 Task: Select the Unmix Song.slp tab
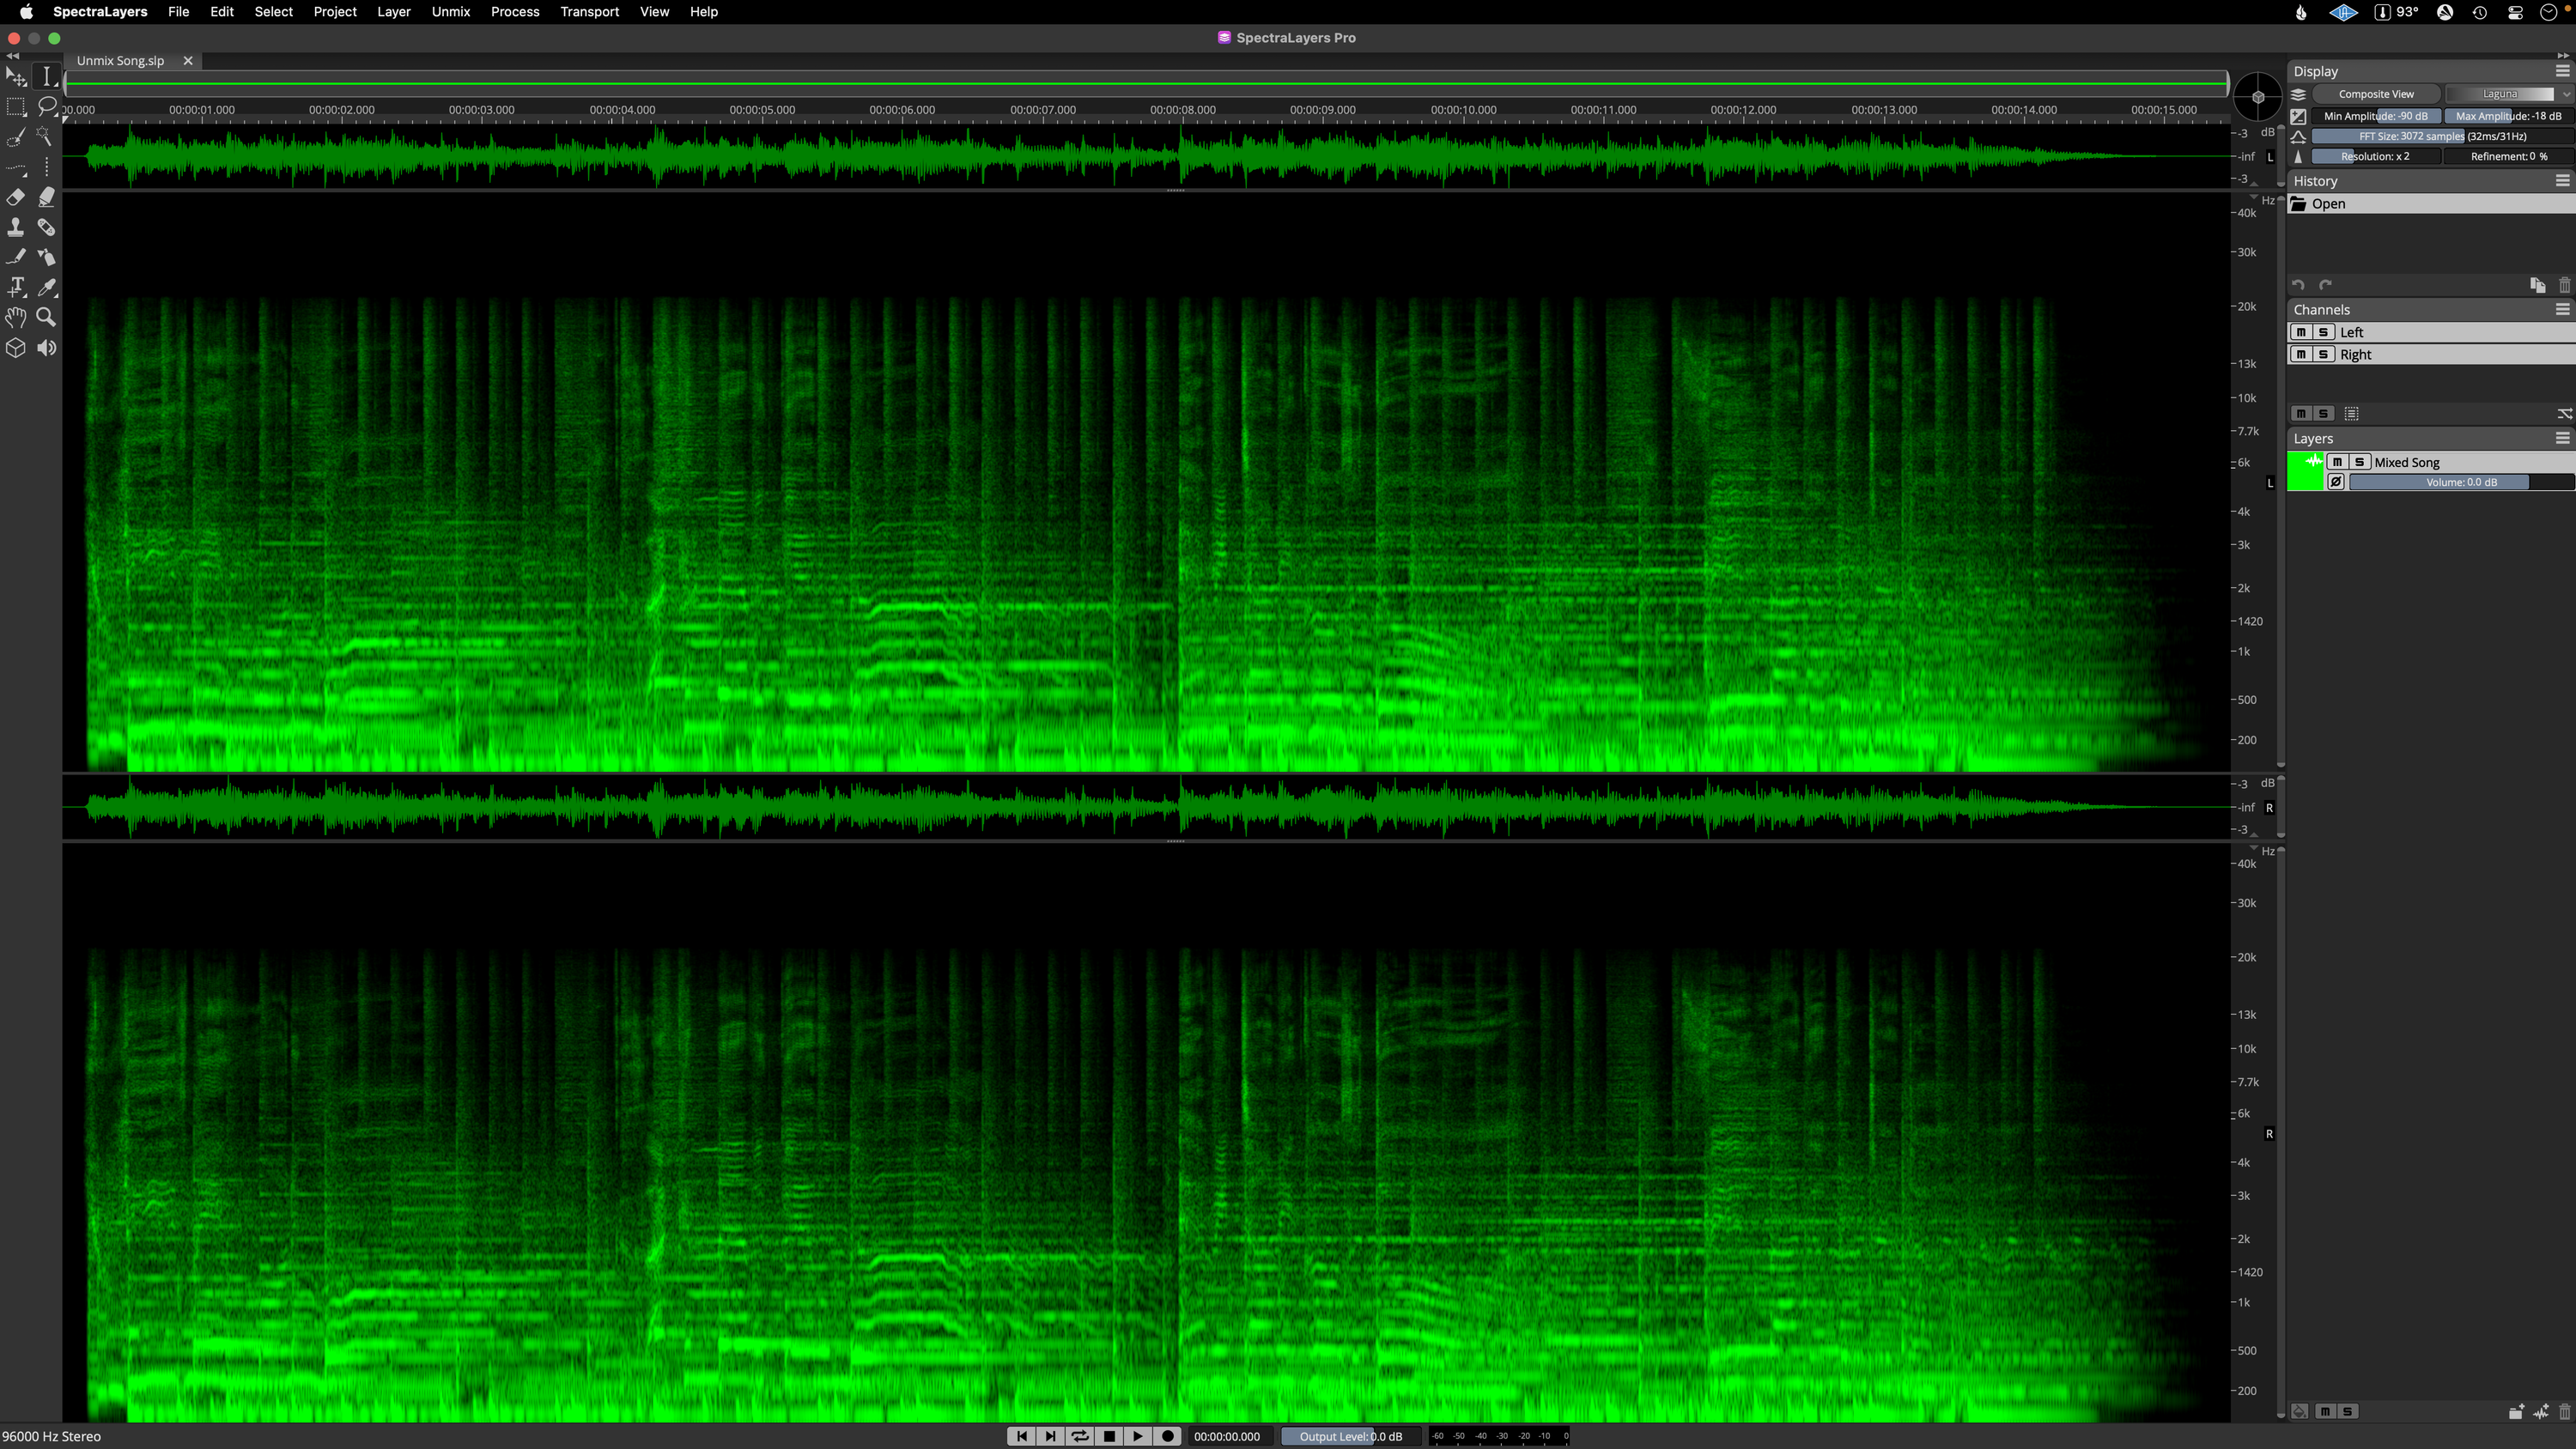[120, 61]
